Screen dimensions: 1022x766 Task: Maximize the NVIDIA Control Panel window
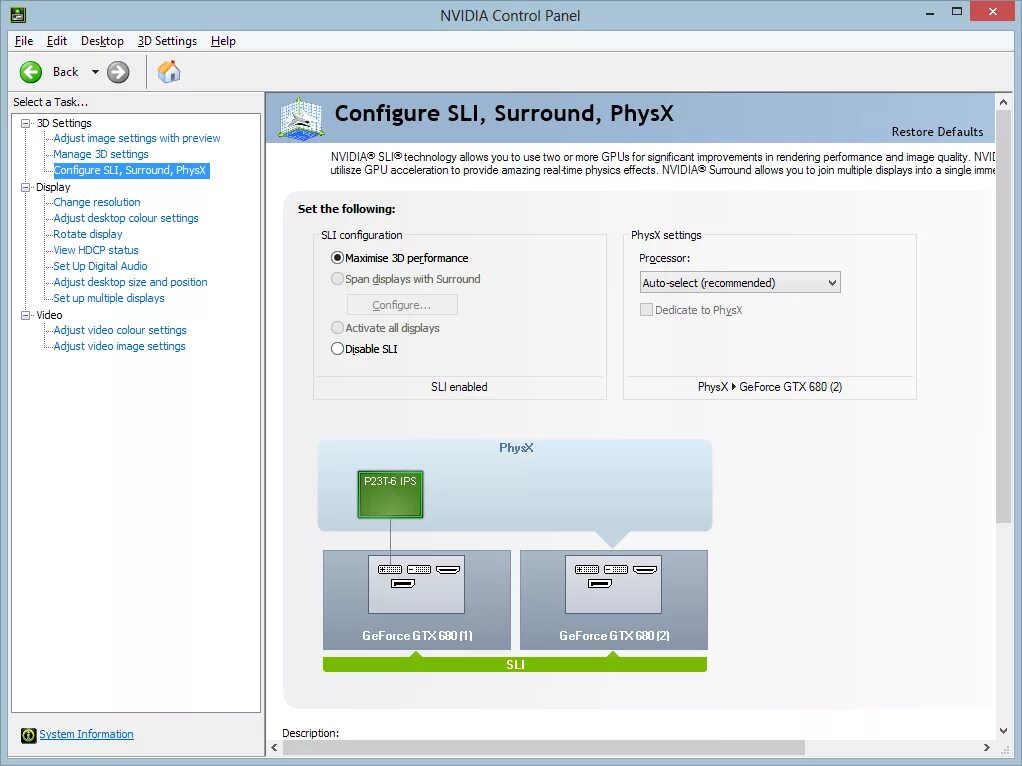click(957, 12)
